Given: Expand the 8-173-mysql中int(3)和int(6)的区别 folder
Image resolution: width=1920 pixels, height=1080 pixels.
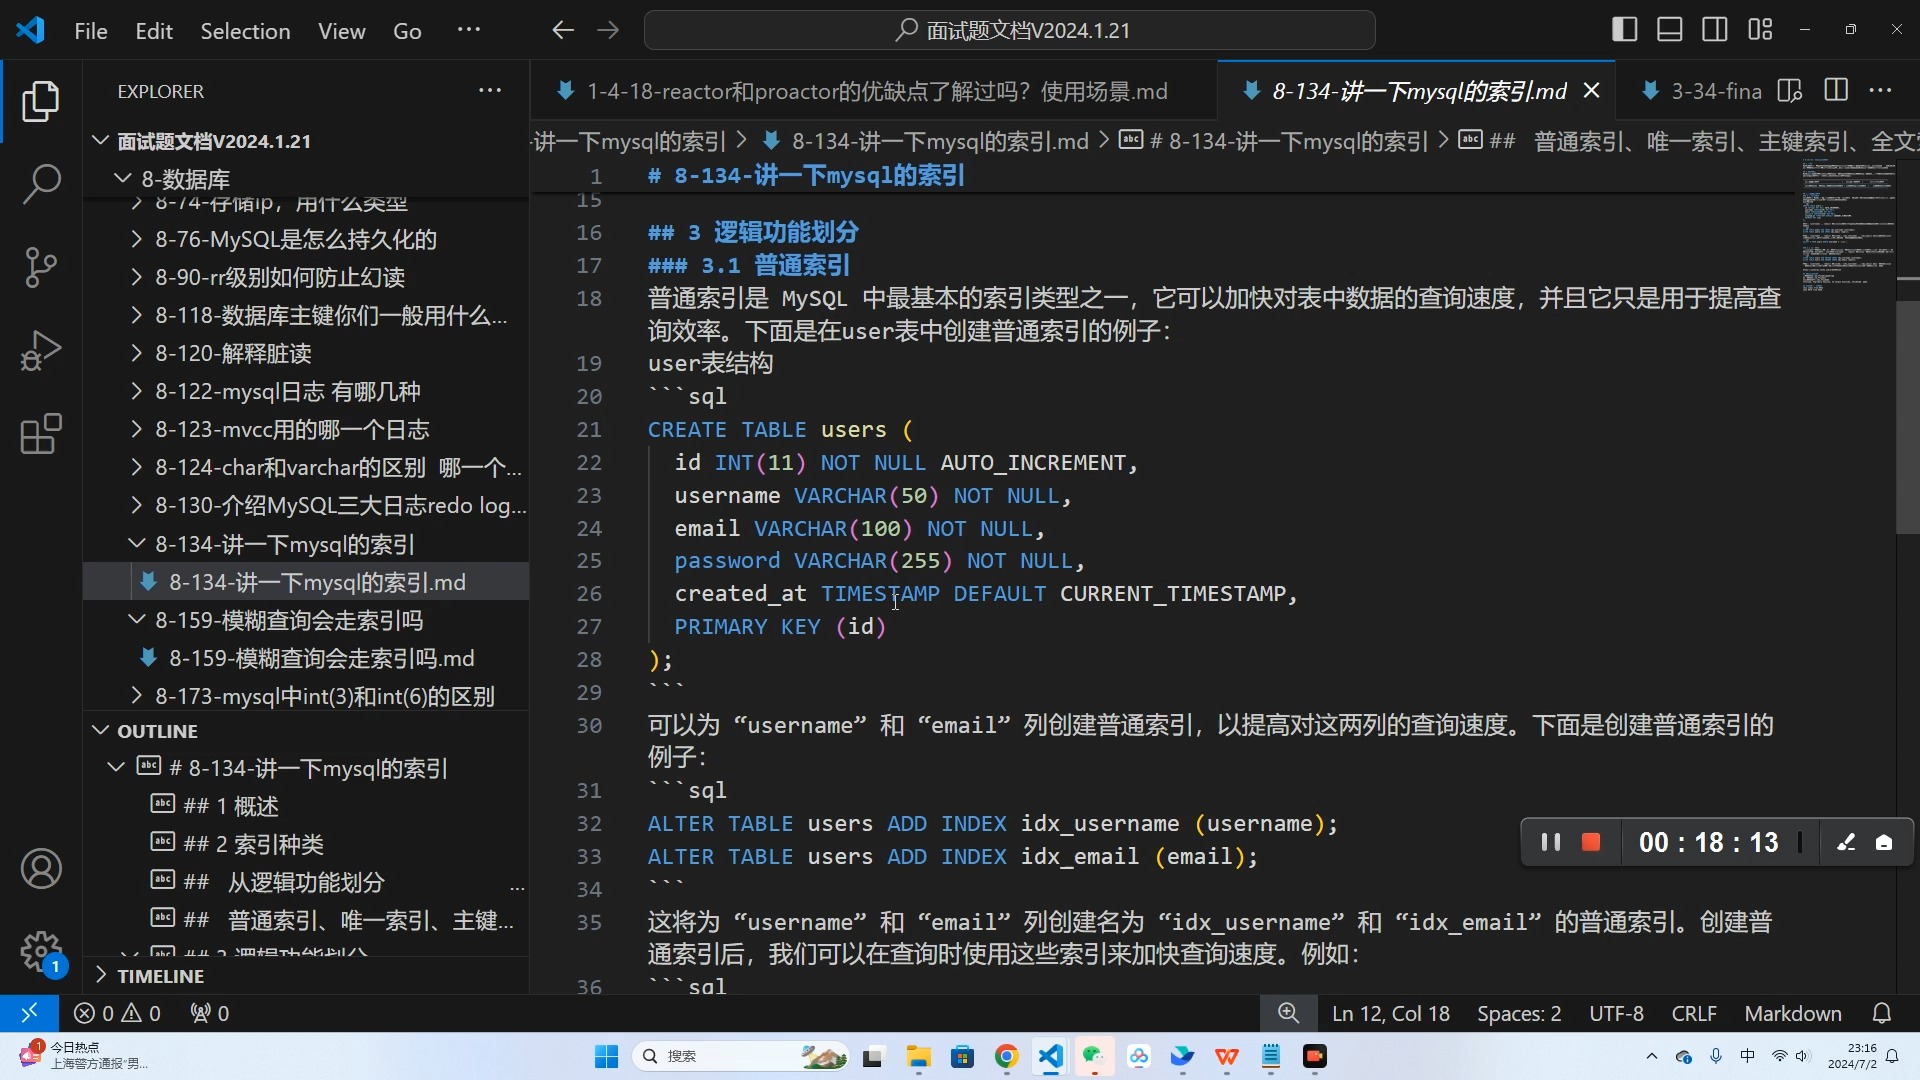Looking at the screenshot, I should tap(305, 696).
